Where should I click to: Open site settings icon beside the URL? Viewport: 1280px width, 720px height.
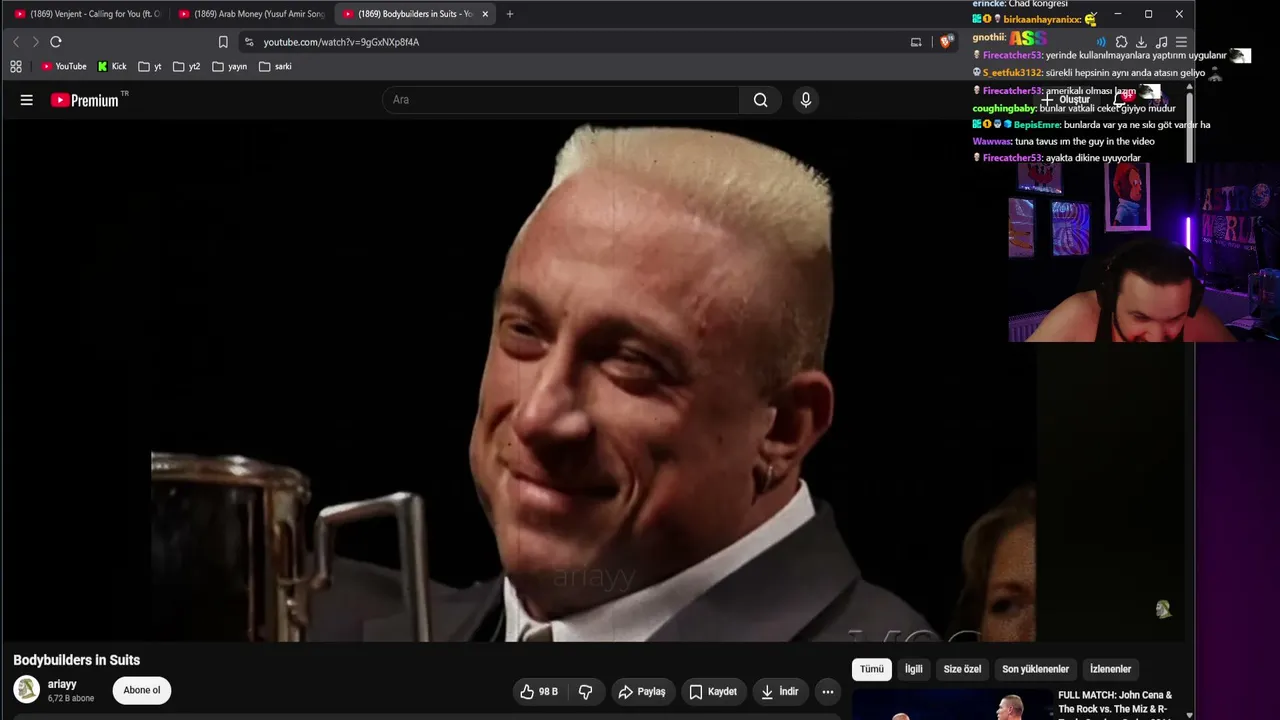(x=249, y=42)
